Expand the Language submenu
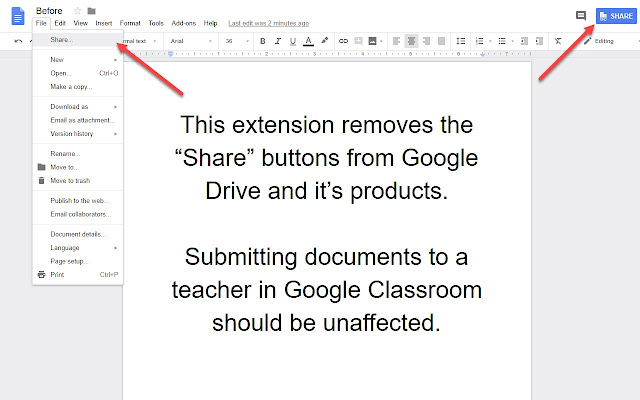The width and height of the screenshot is (640, 400). point(78,247)
